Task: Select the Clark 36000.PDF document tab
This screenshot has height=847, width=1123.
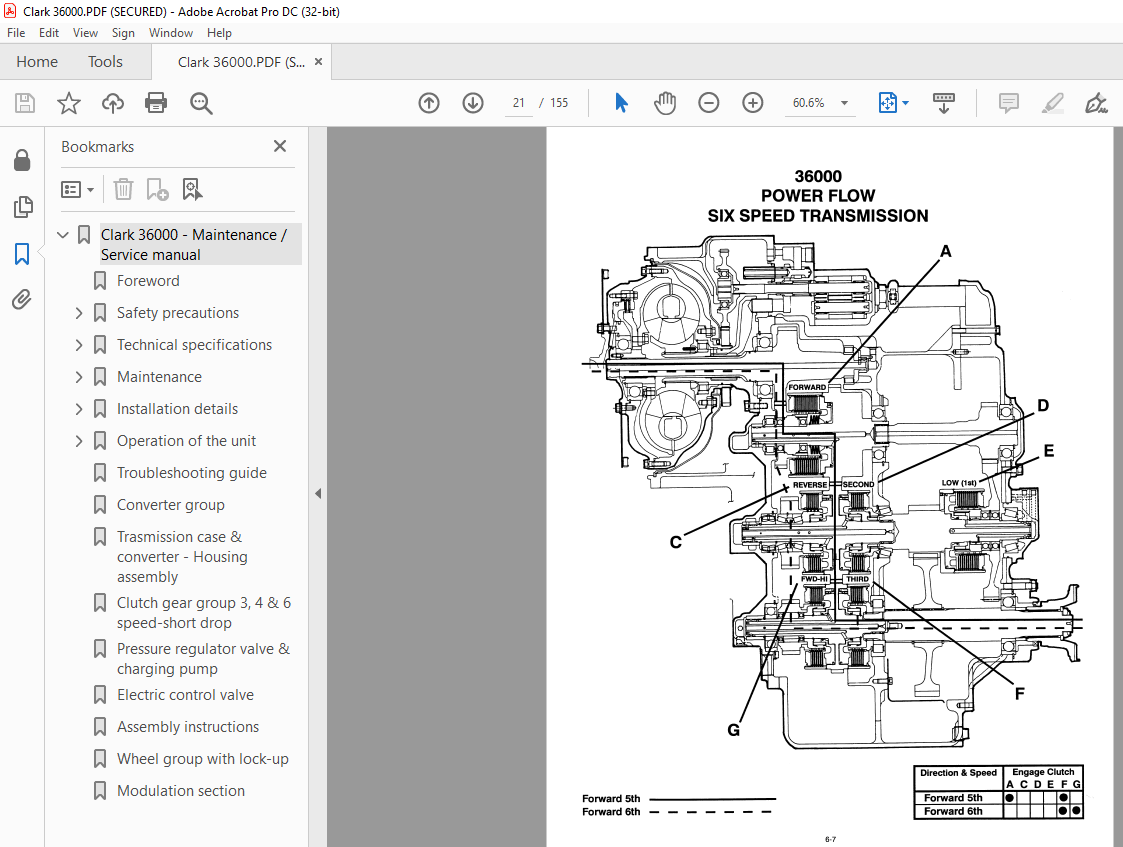Action: 241,62
